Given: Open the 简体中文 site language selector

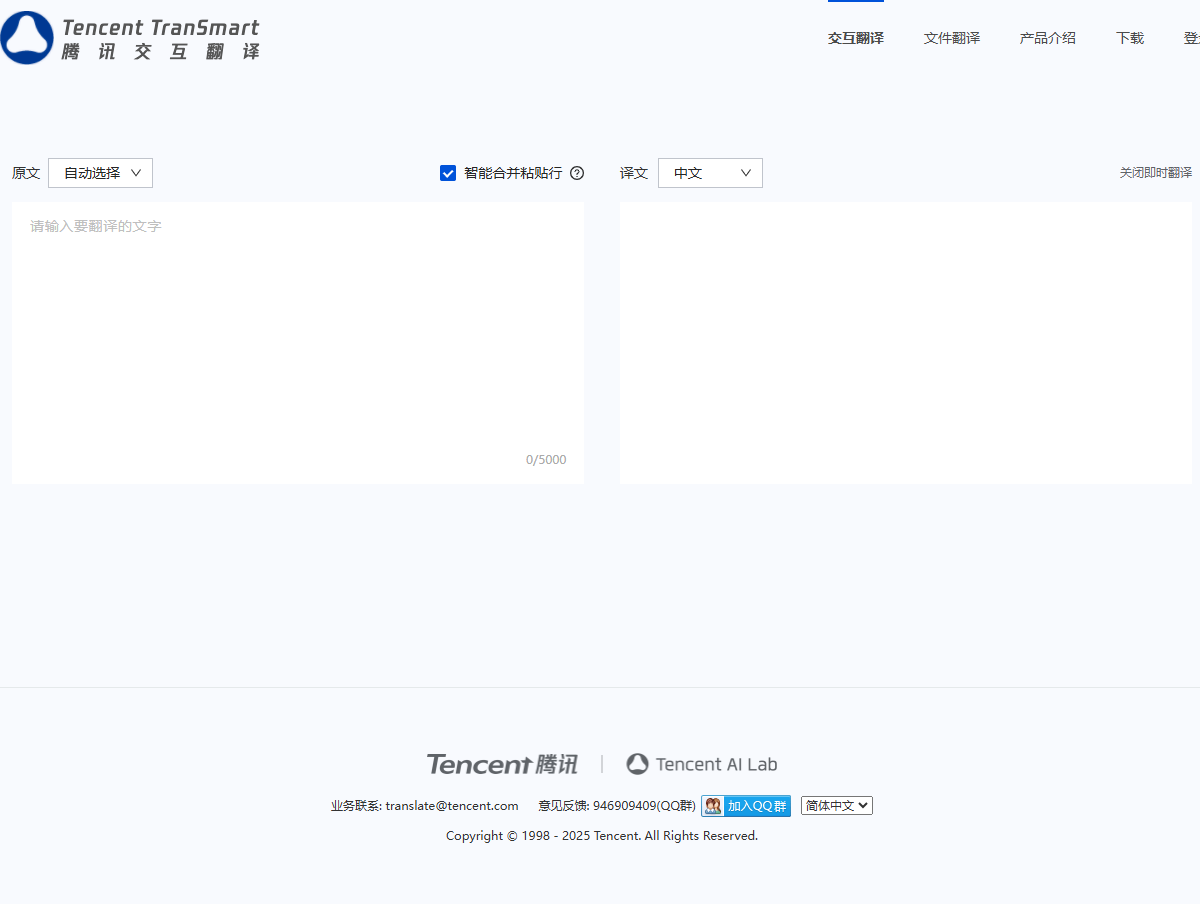Looking at the screenshot, I should (x=836, y=806).
